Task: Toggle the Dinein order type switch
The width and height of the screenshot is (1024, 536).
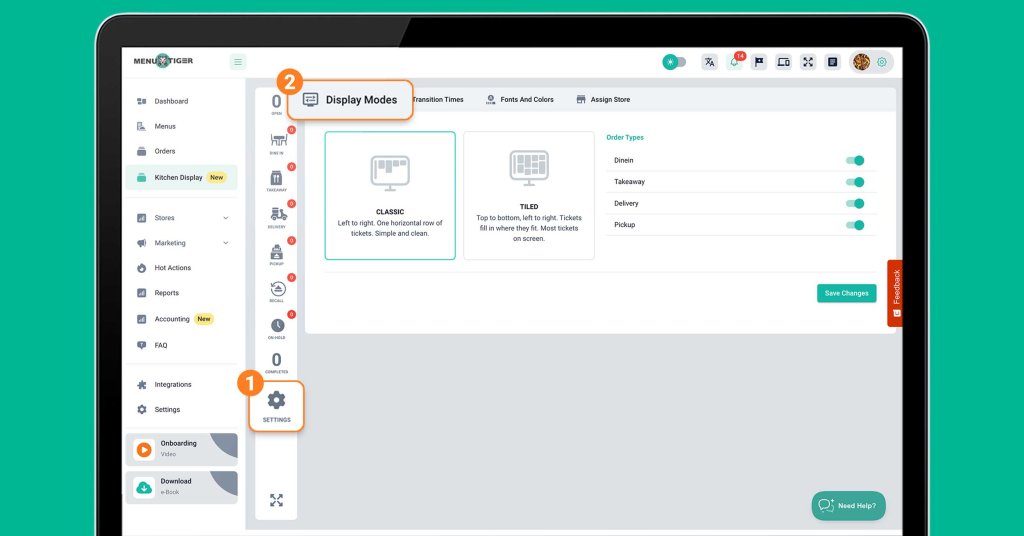Action: (854, 160)
